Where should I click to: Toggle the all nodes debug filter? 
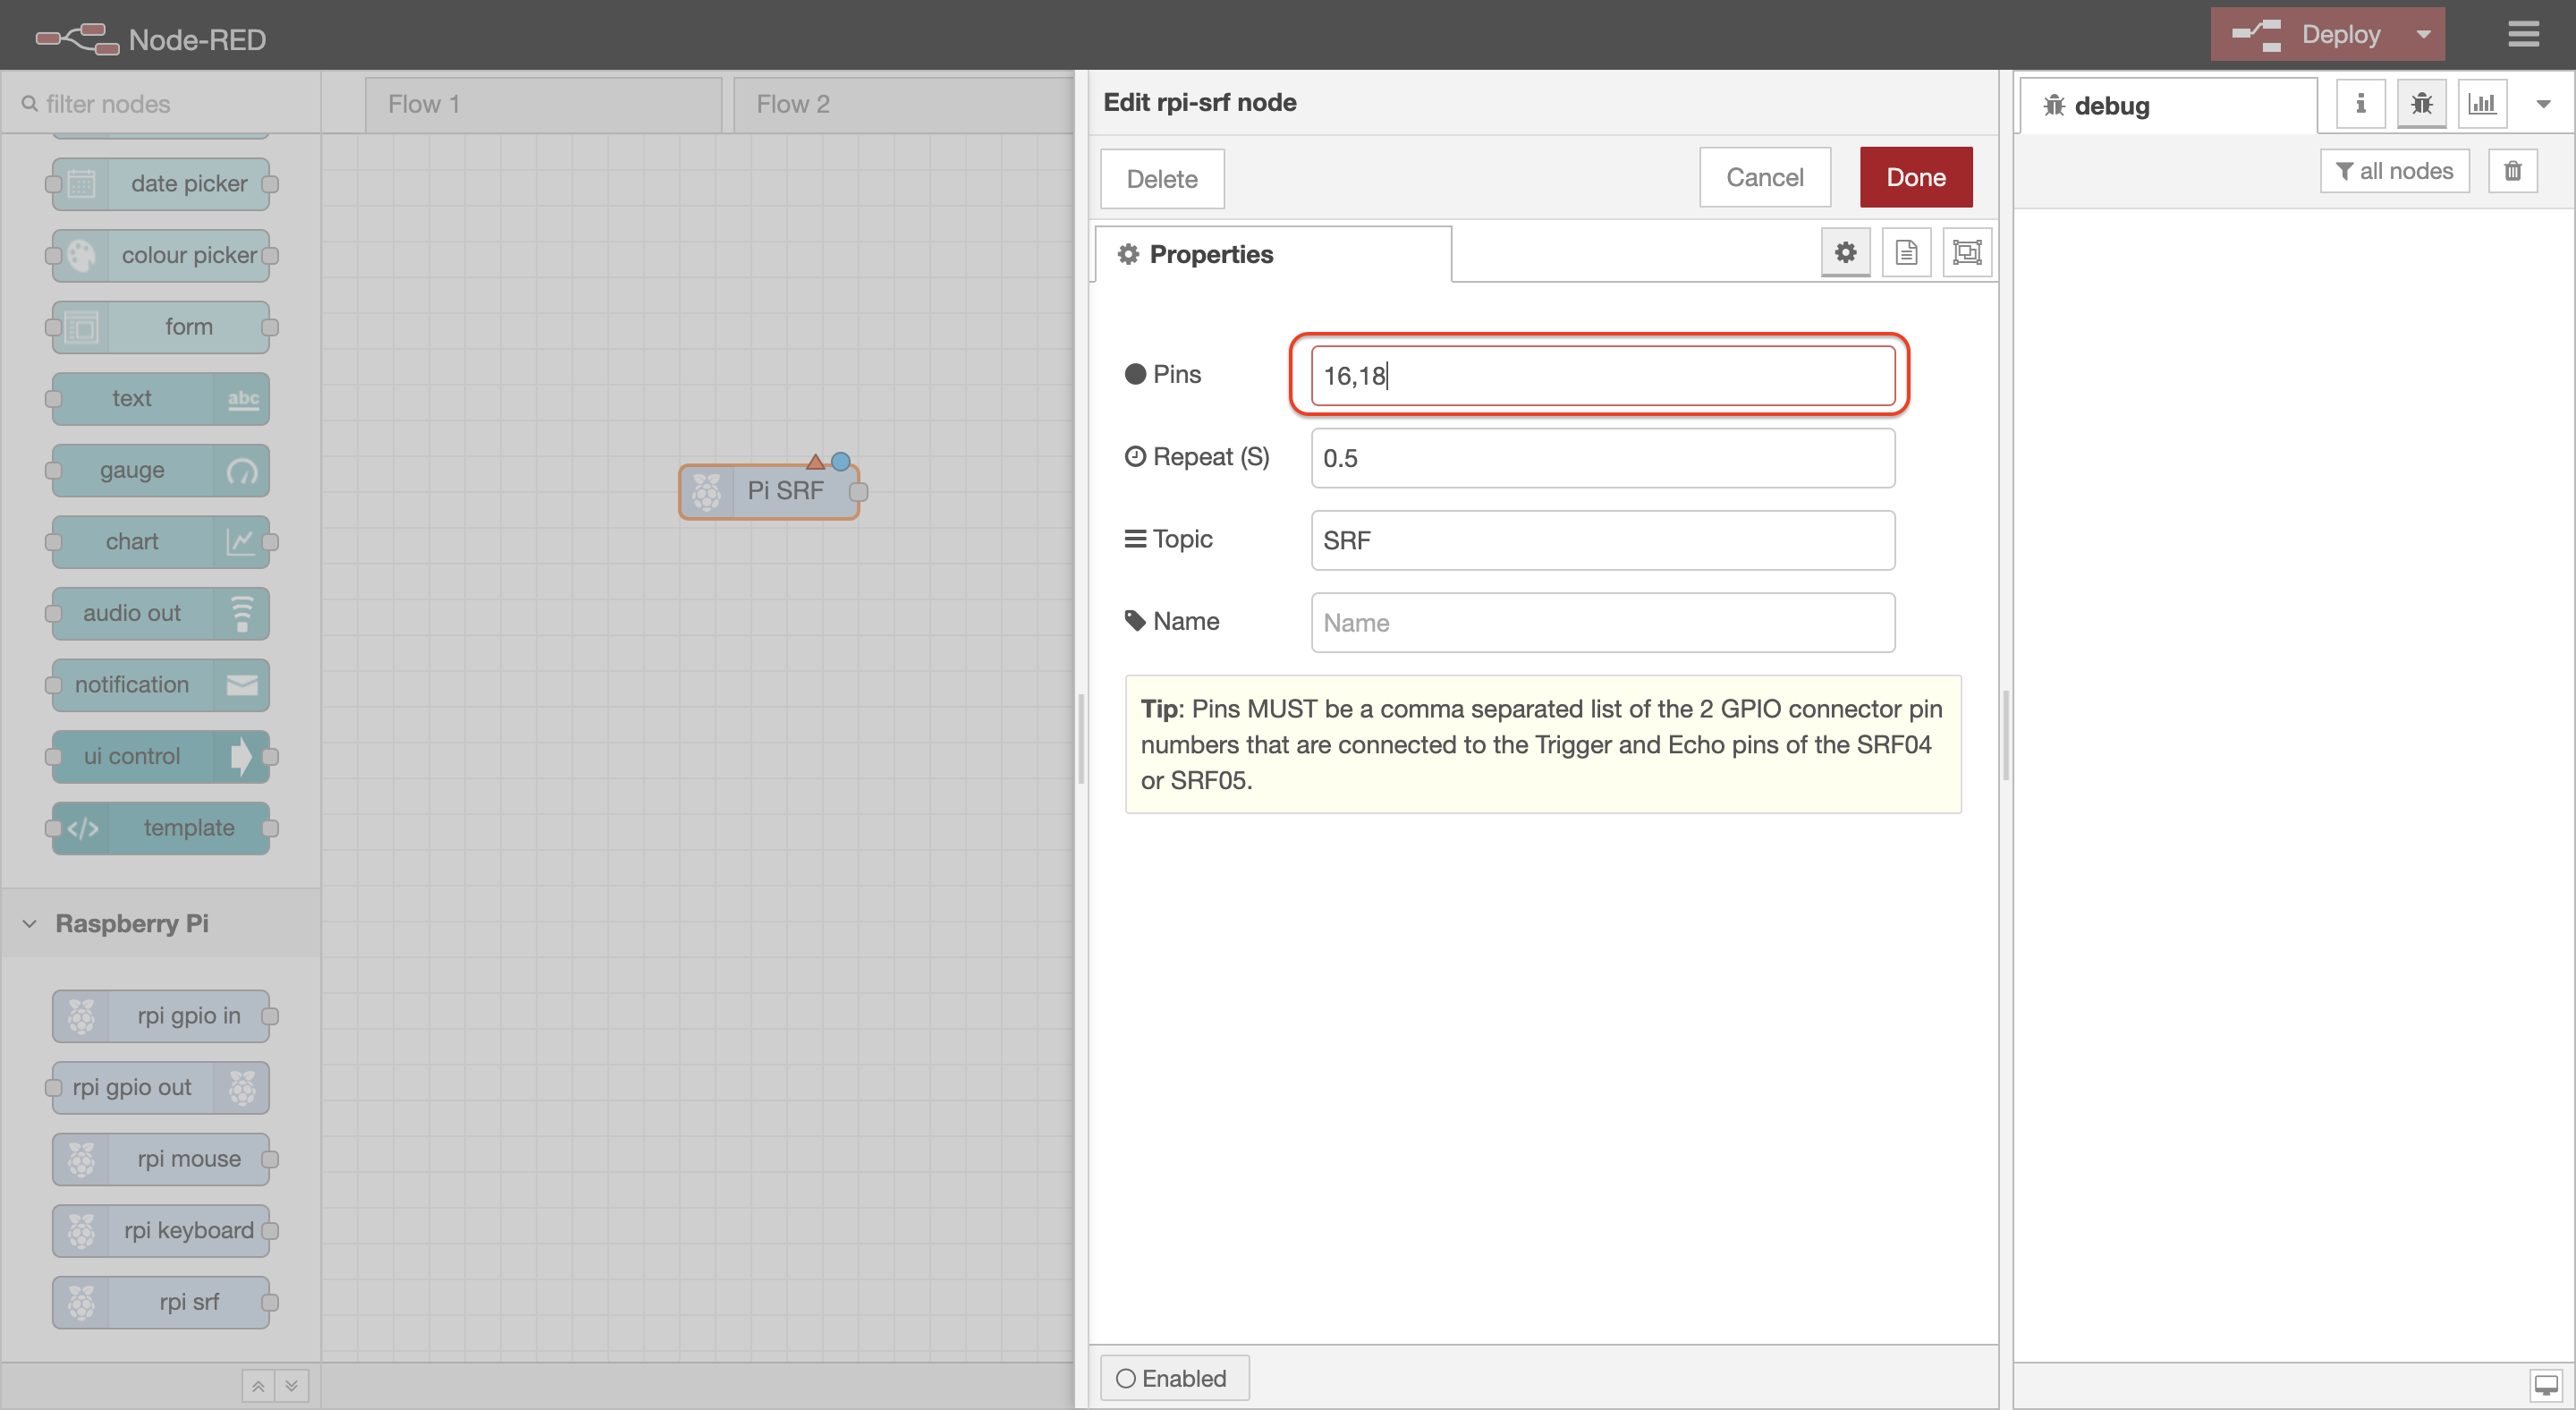coord(2394,171)
